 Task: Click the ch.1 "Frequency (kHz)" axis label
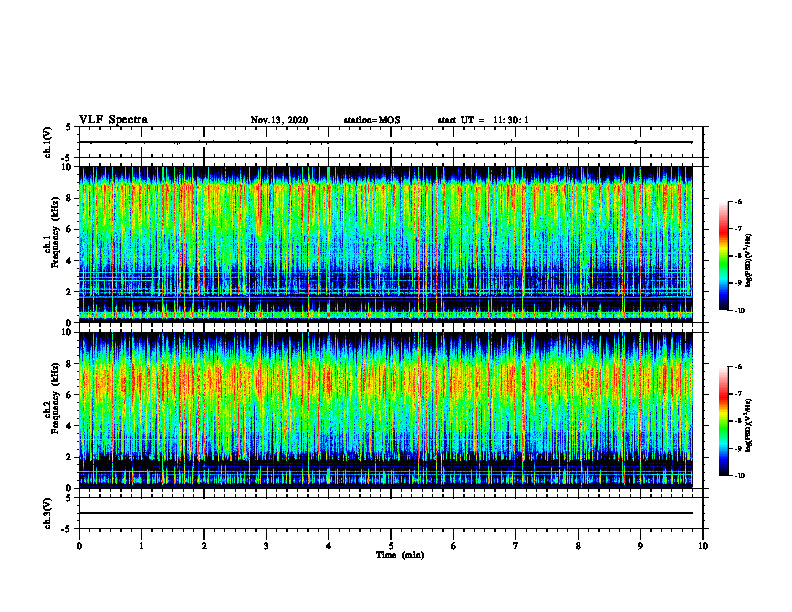coord(56,233)
